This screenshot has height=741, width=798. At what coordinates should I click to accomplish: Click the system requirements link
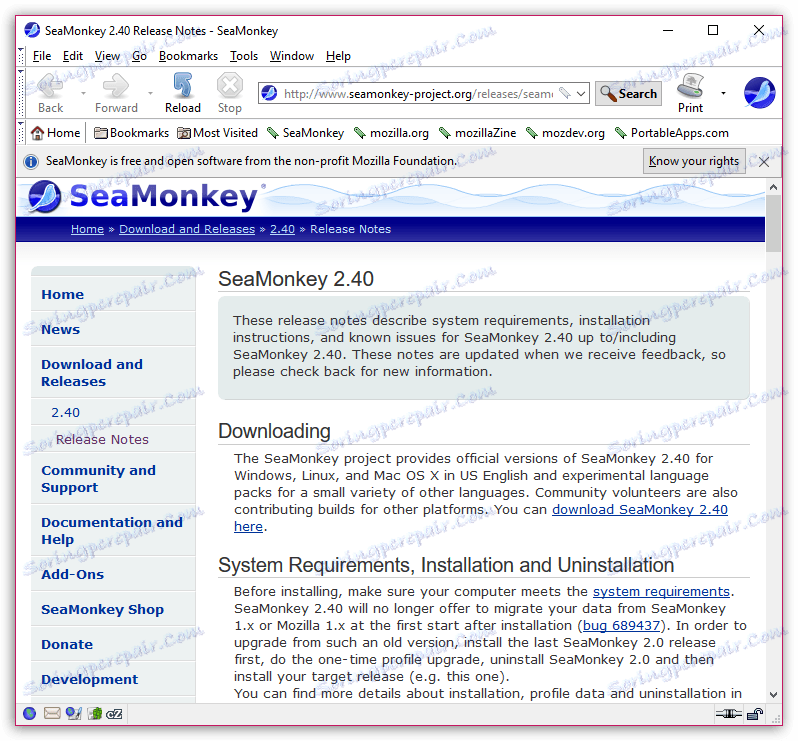point(661,591)
